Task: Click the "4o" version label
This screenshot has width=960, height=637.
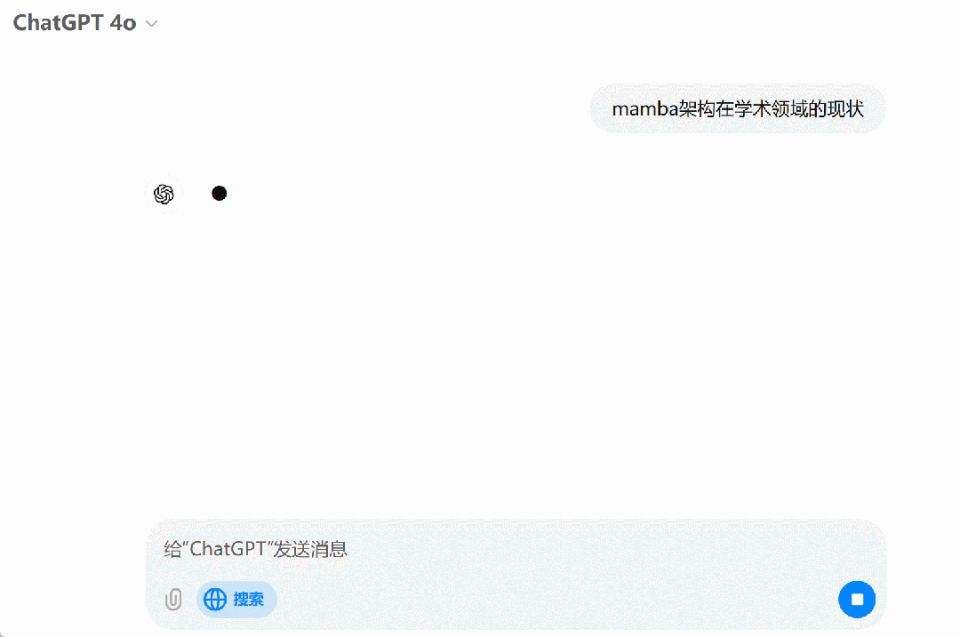Action: click(123, 23)
